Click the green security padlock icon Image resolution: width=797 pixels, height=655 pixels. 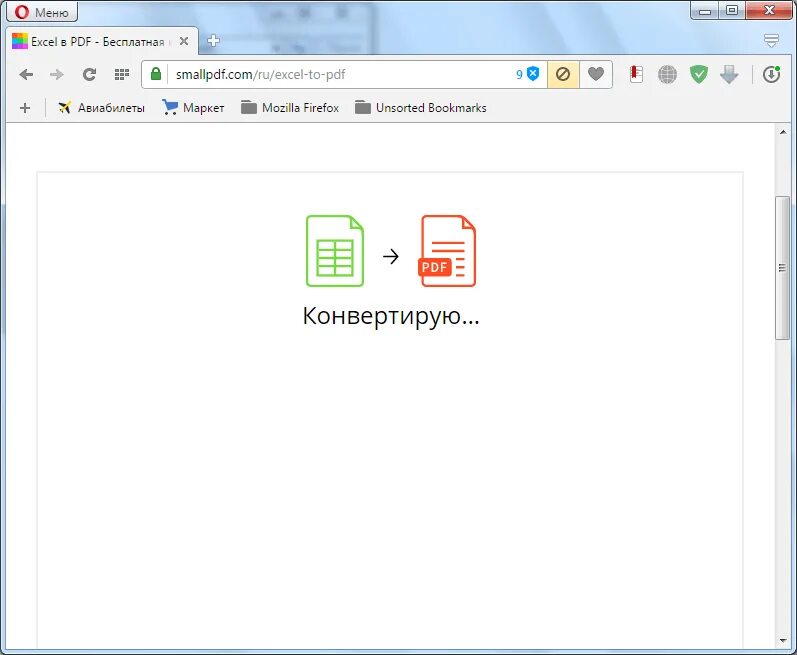[156, 74]
